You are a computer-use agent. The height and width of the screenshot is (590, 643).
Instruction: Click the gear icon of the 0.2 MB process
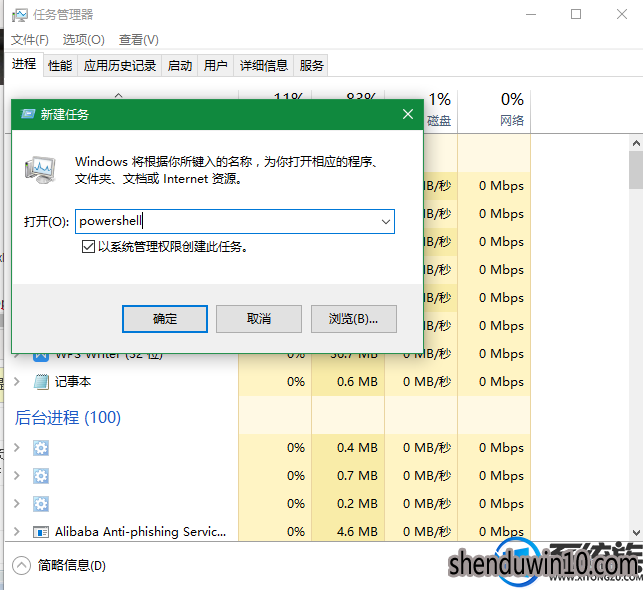point(41,503)
